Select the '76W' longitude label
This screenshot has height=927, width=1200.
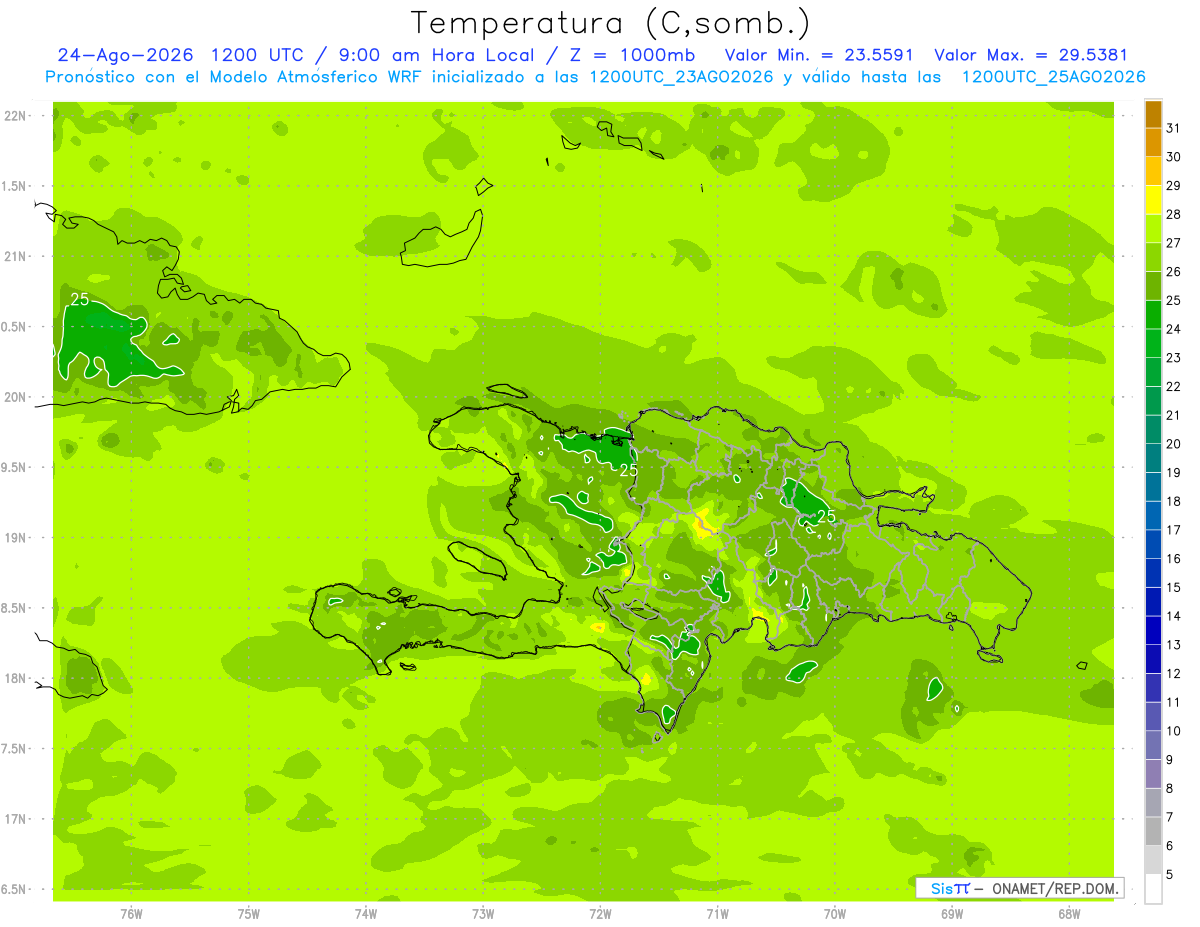coord(131,913)
